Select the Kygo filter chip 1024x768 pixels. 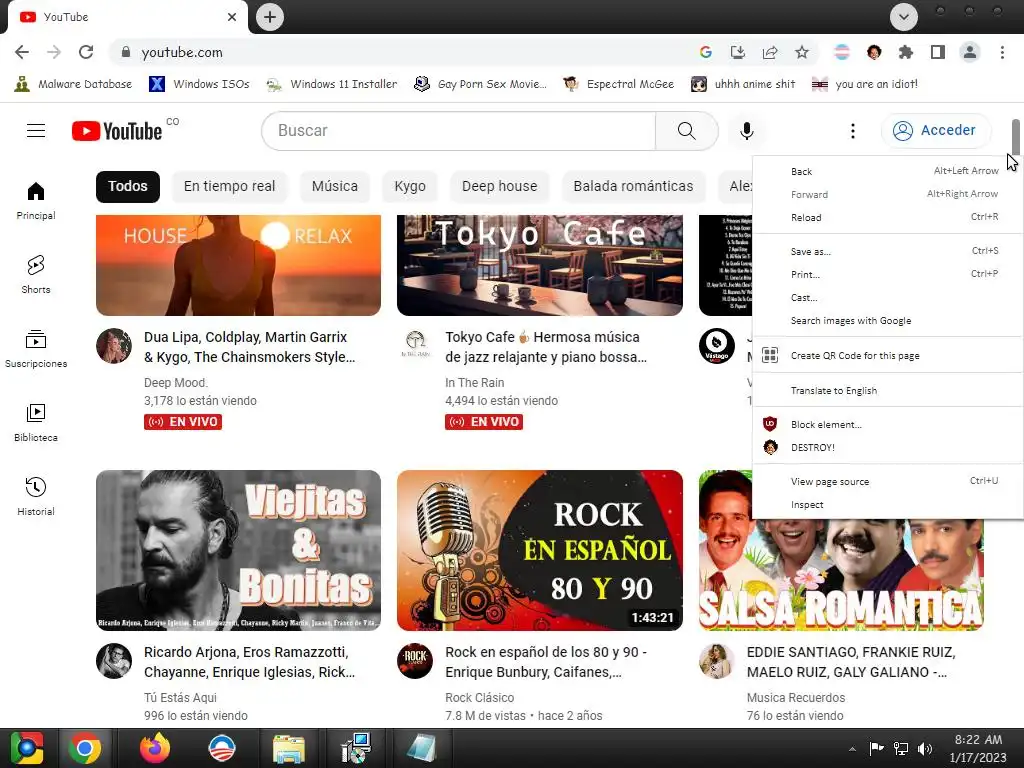tap(410, 186)
